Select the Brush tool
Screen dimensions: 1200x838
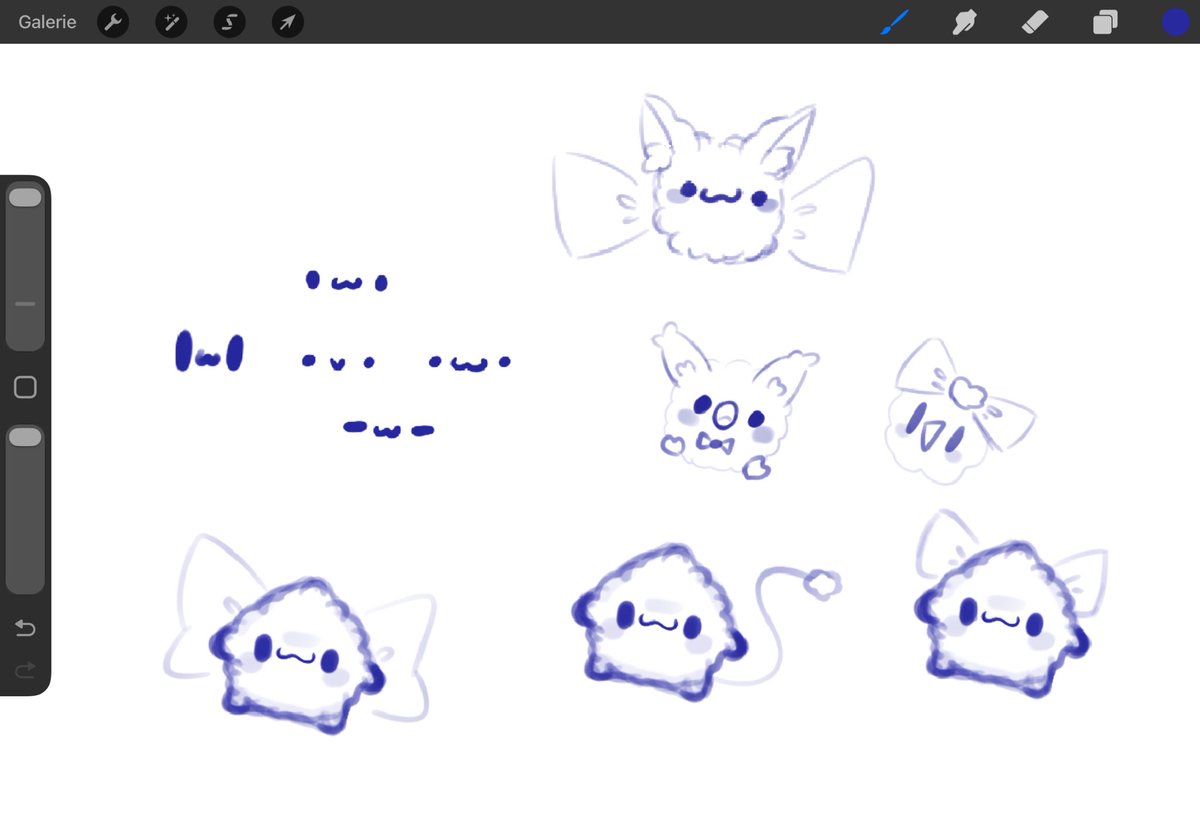pyautogui.click(x=895, y=22)
